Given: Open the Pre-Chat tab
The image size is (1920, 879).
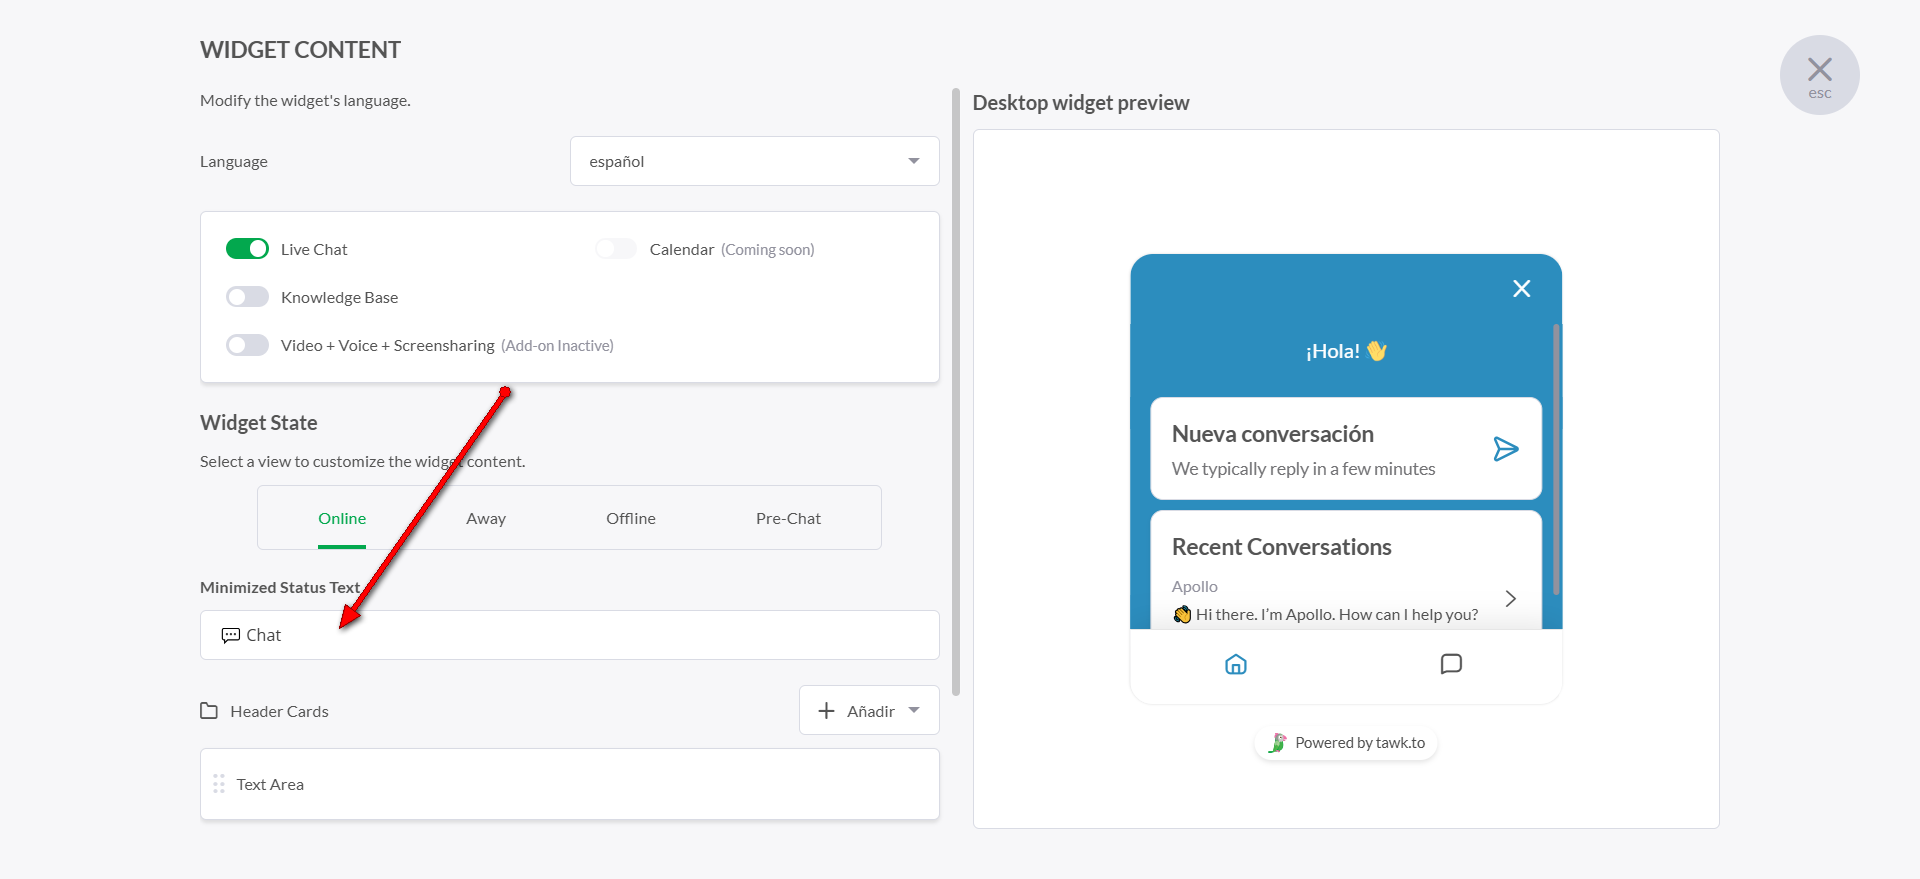Looking at the screenshot, I should tap(788, 518).
